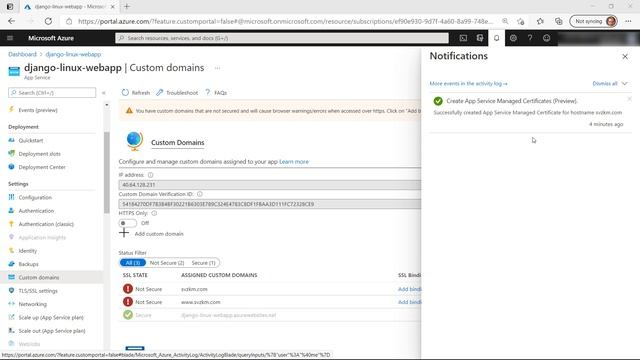The image size is (640, 360).
Task: Open TLS/SSL settings in the sidebar
Action: coord(38,291)
